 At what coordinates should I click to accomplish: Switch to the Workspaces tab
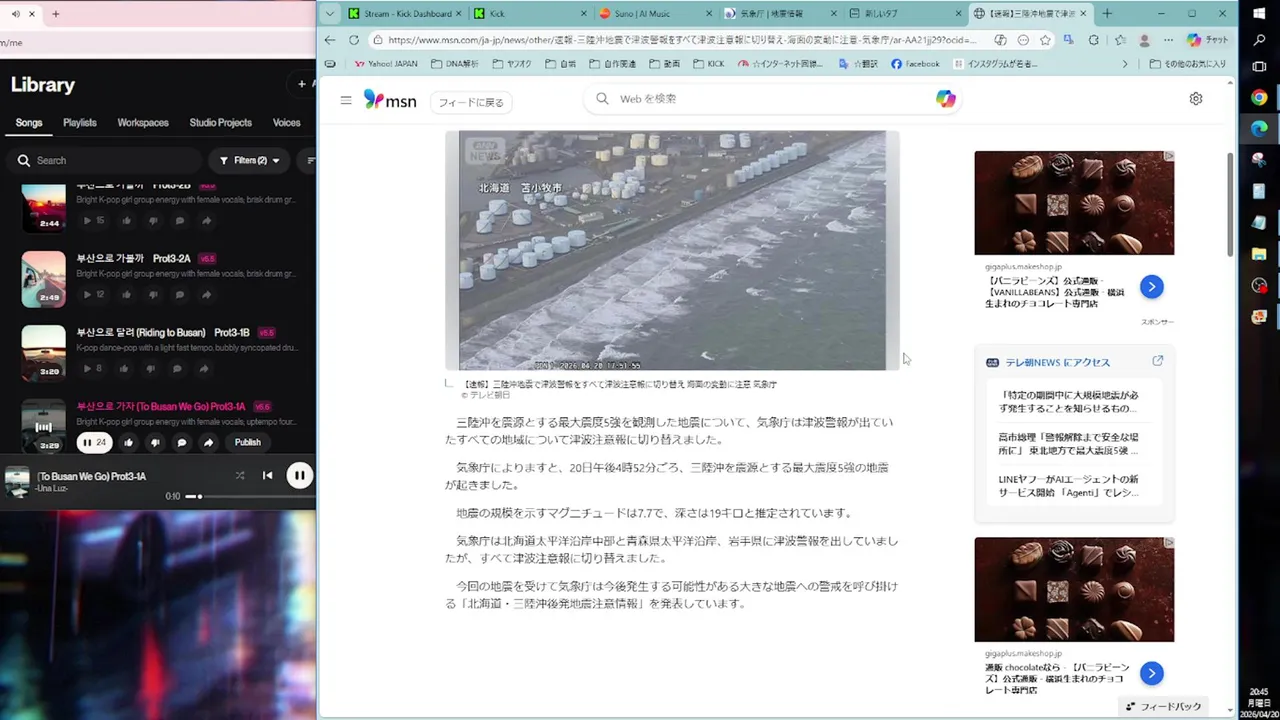coord(143,122)
